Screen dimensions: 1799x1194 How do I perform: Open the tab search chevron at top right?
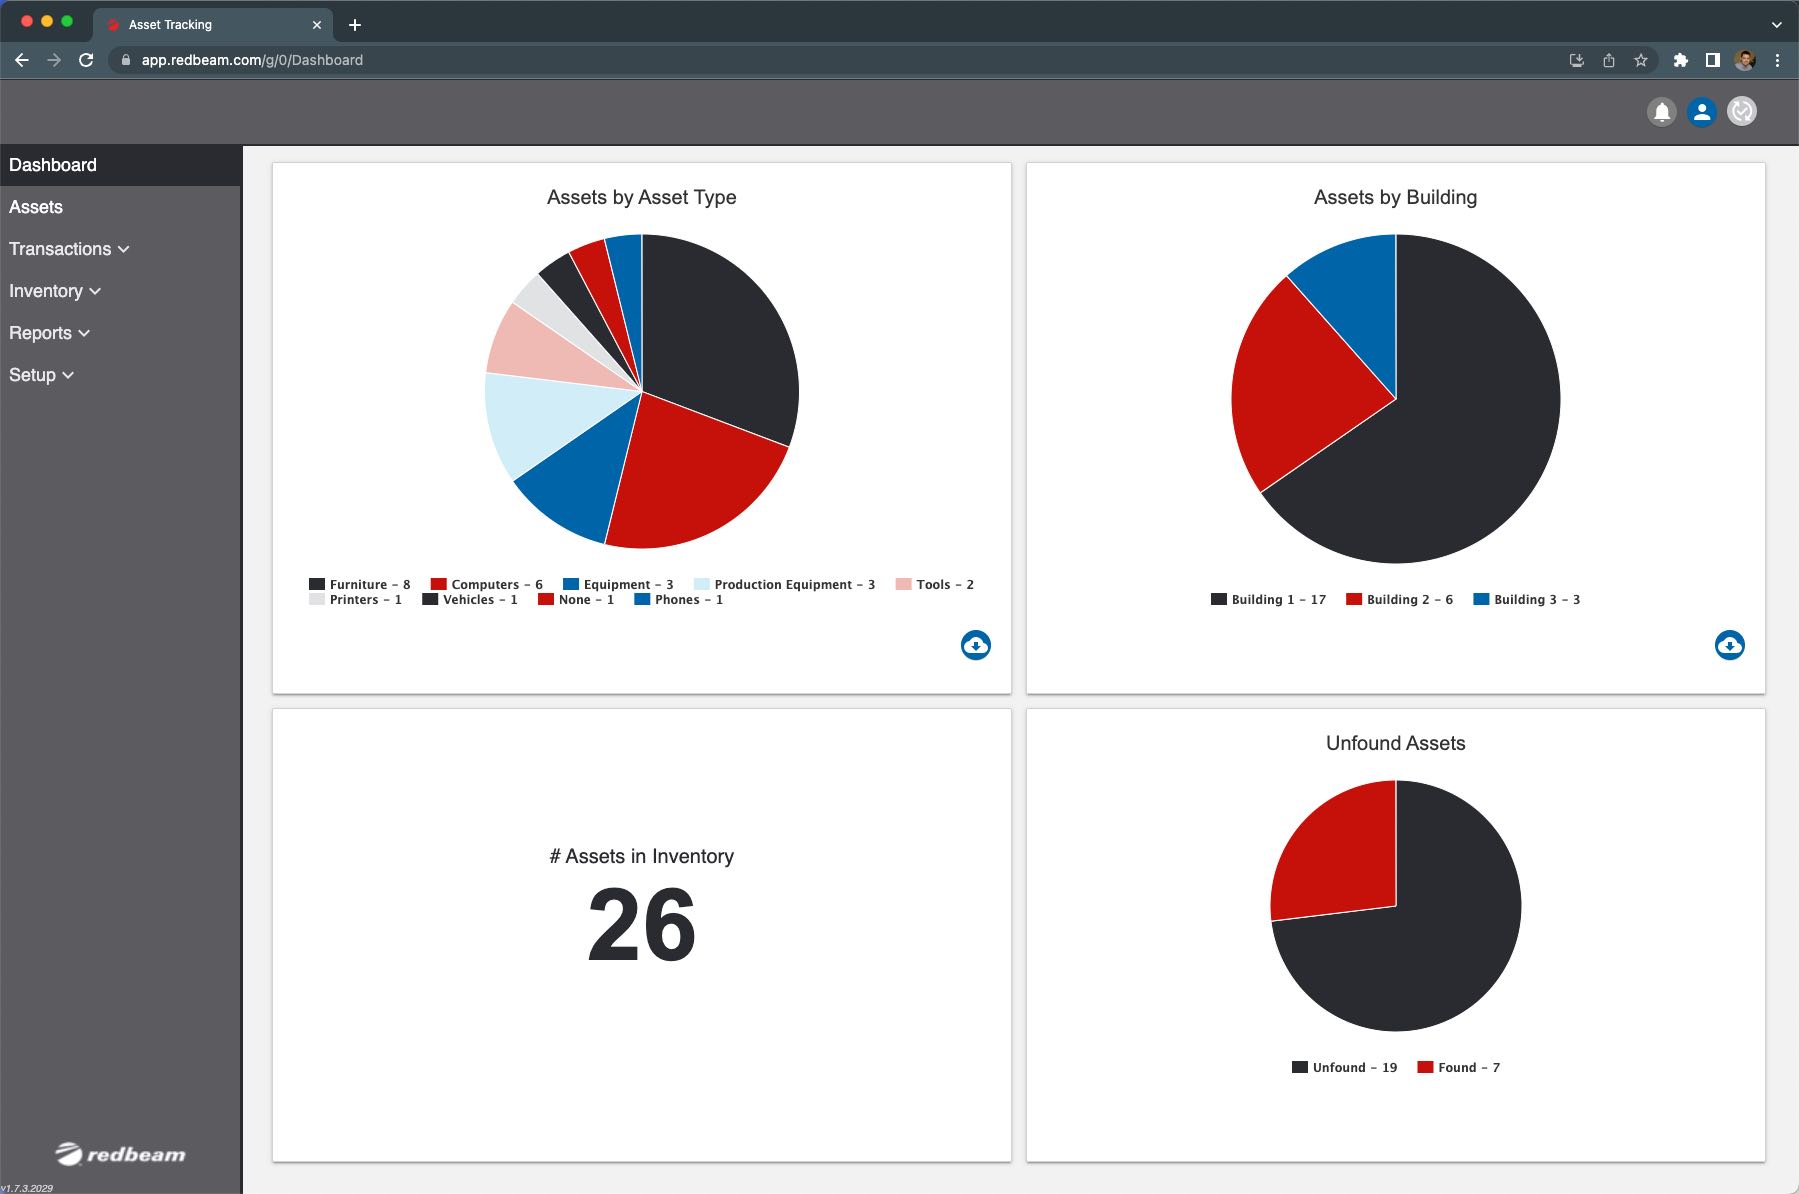[1776, 25]
